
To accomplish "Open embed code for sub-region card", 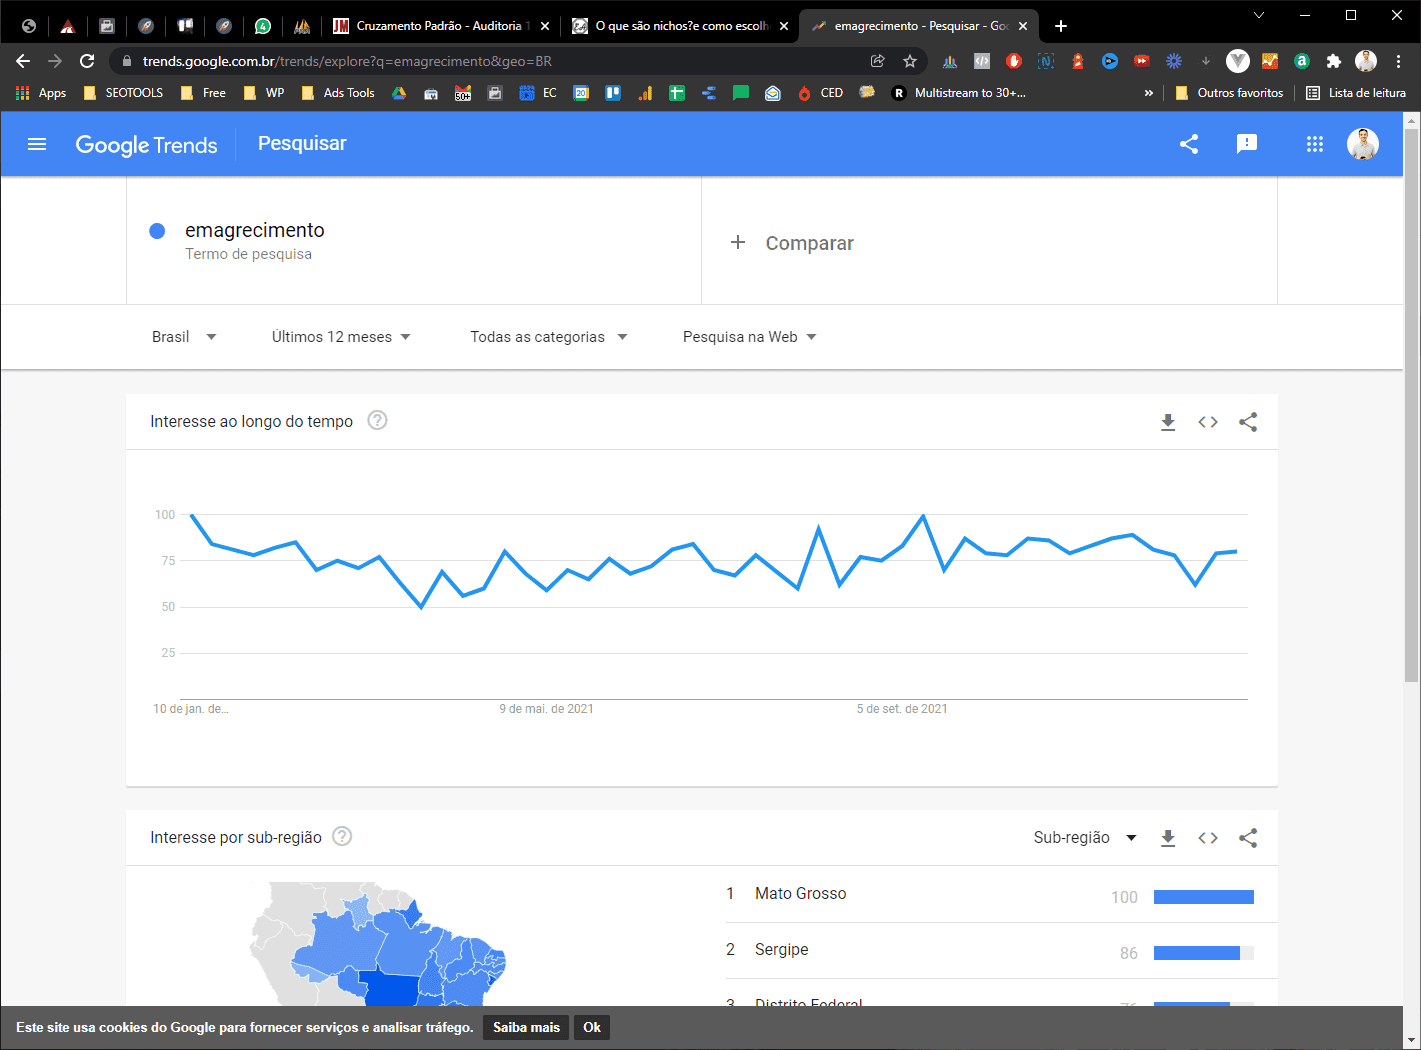I will [x=1208, y=838].
